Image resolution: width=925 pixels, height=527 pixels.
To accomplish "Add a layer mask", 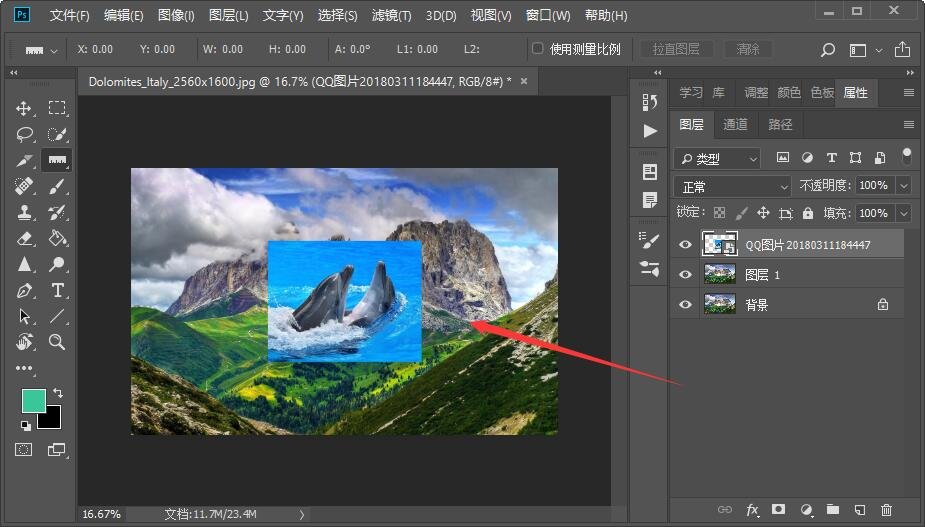I will pyautogui.click(x=779, y=509).
